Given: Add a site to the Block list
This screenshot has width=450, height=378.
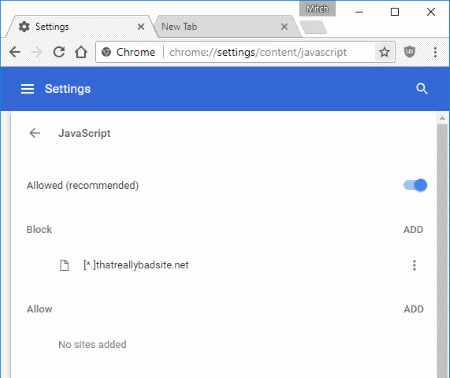Looking at the screenshot, I should (413, 229).
